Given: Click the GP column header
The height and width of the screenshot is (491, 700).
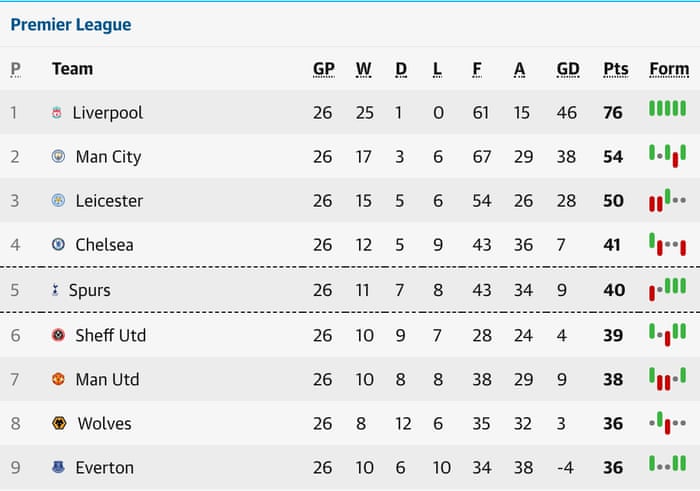Looking at the screenshot, I should coord(323,69).
